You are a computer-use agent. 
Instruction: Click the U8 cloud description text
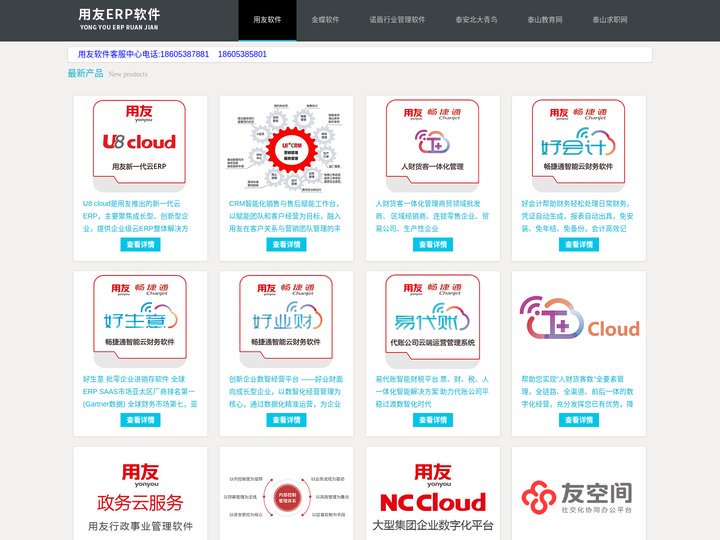pos(136,216)
